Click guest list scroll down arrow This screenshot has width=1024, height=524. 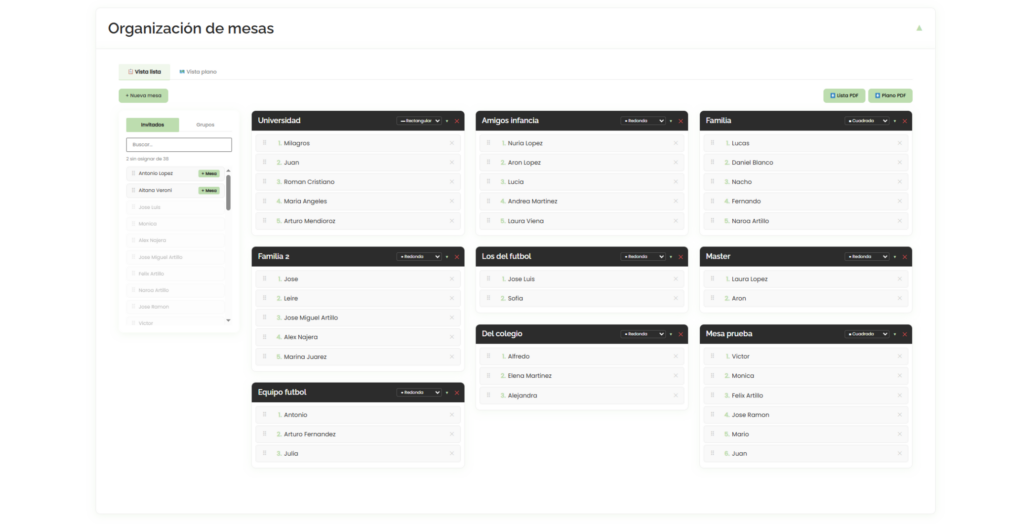(x=228, y=320)
